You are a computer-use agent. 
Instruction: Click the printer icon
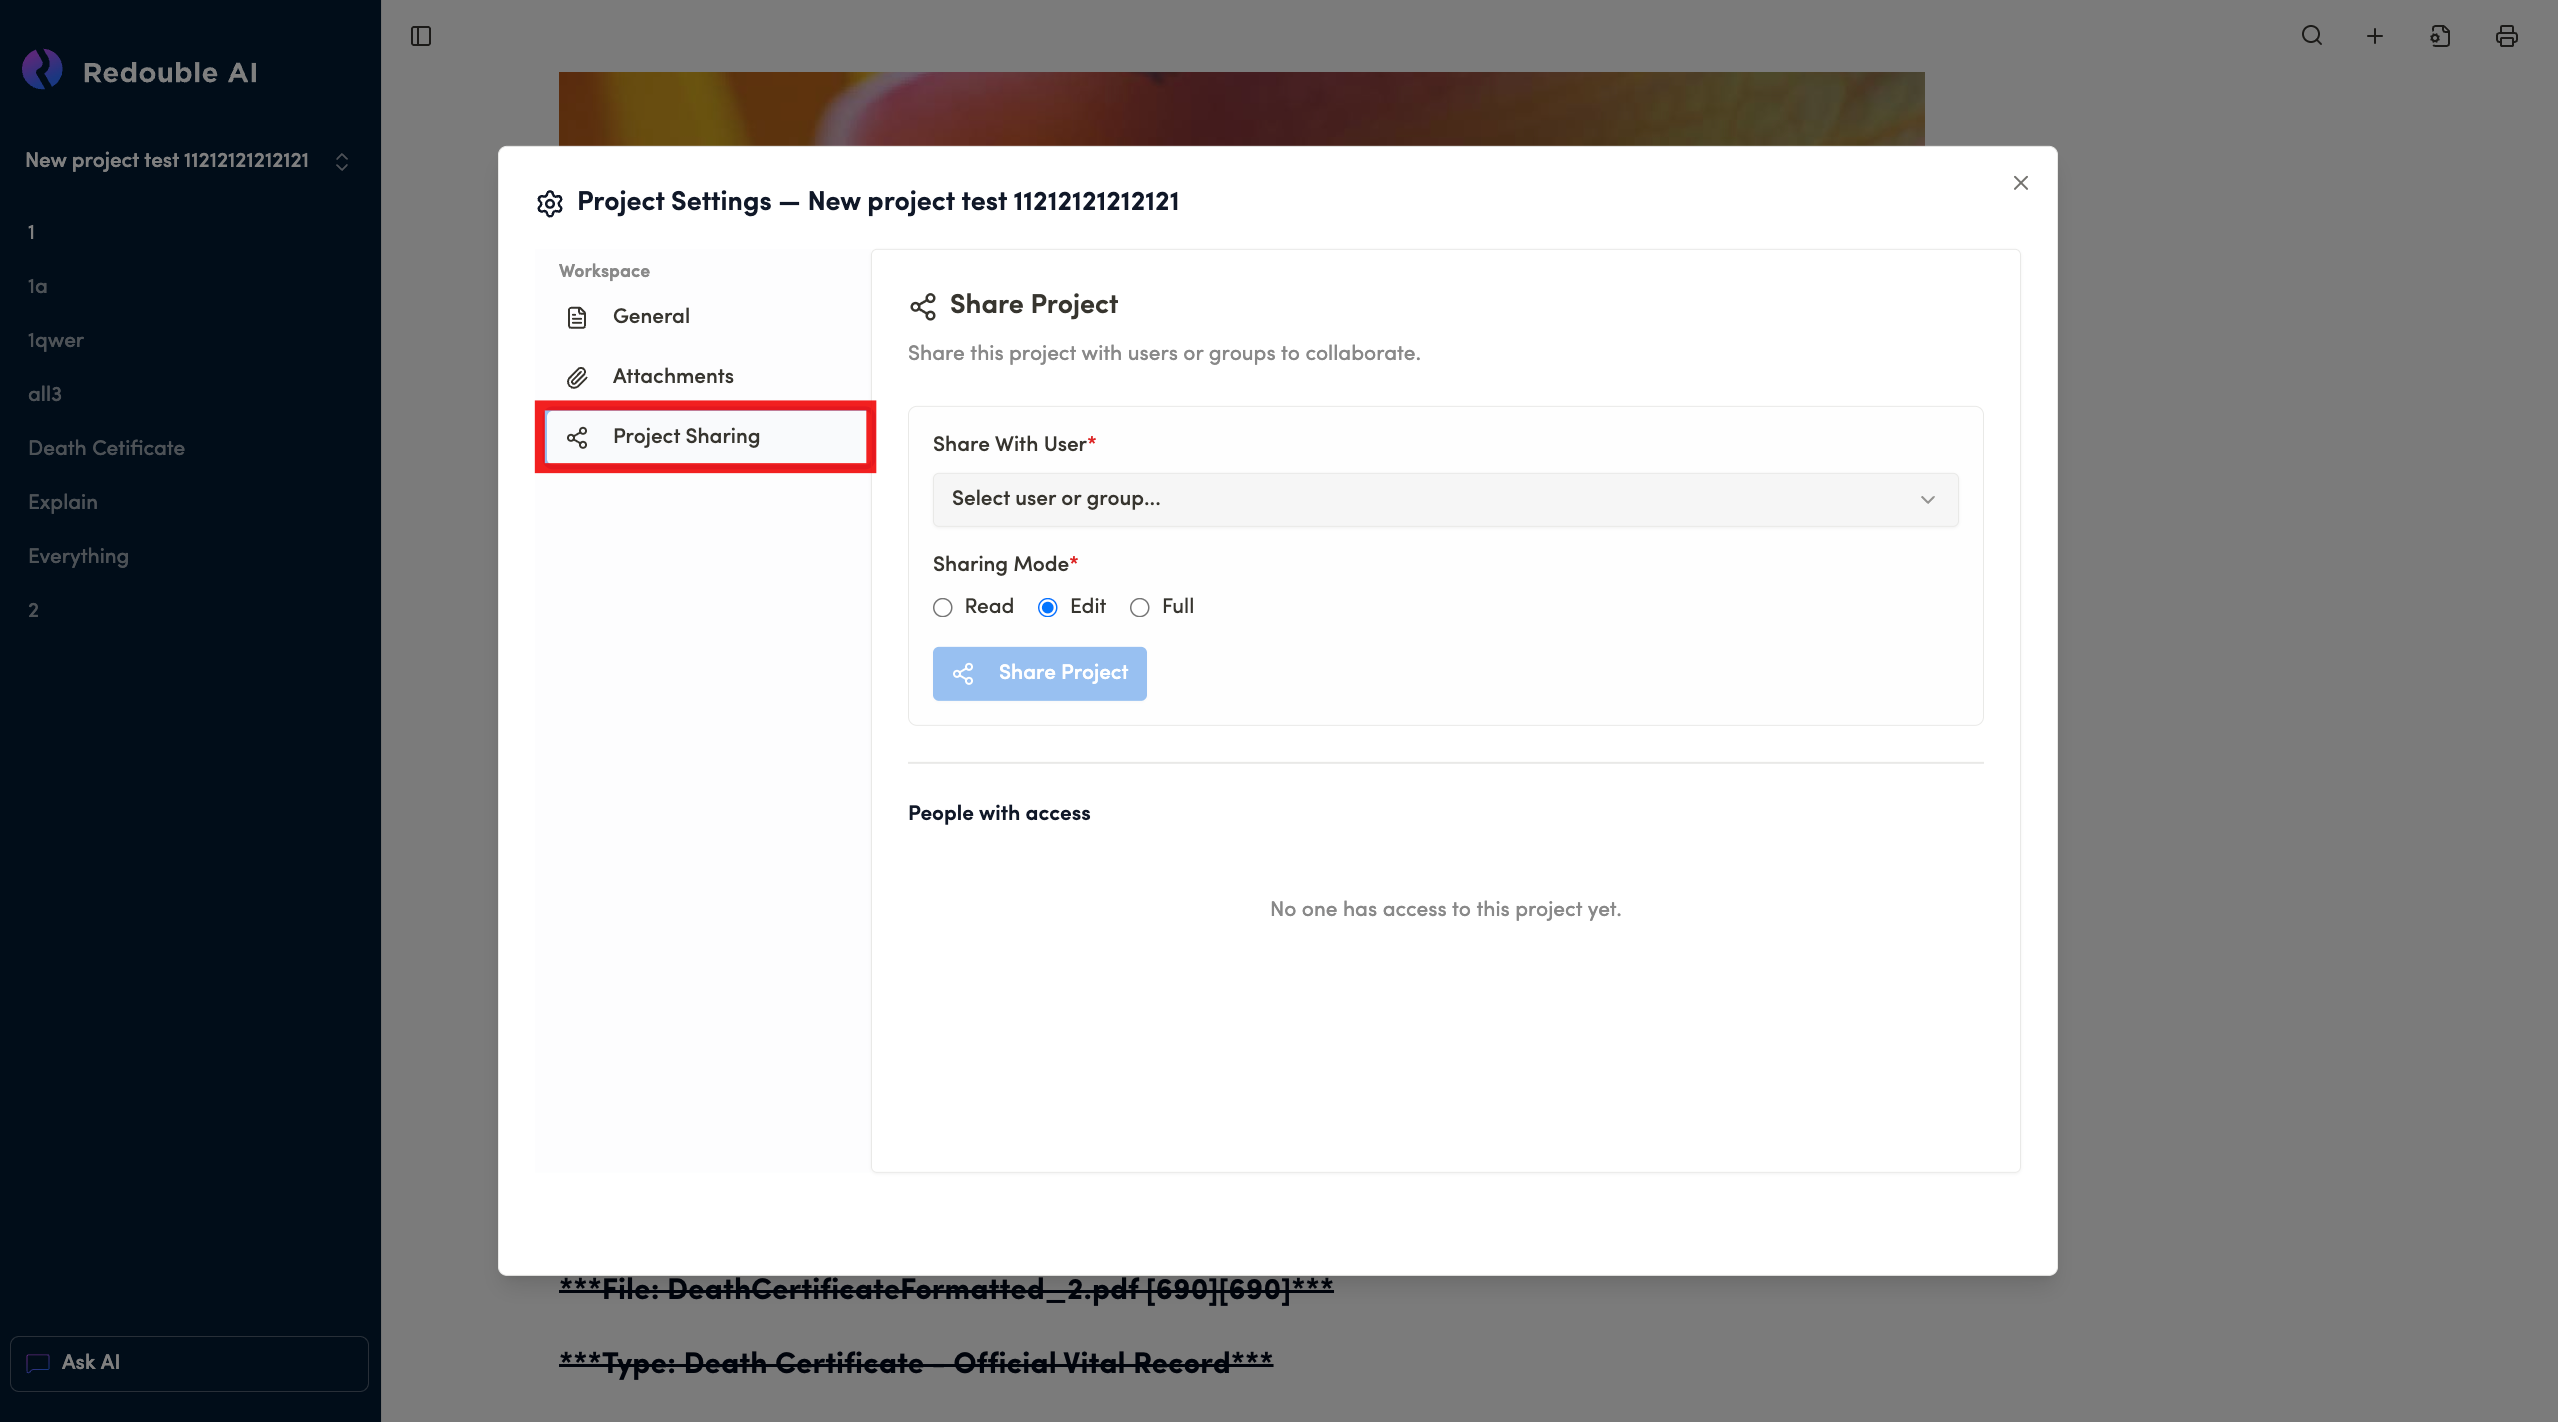click(2506, 36)
